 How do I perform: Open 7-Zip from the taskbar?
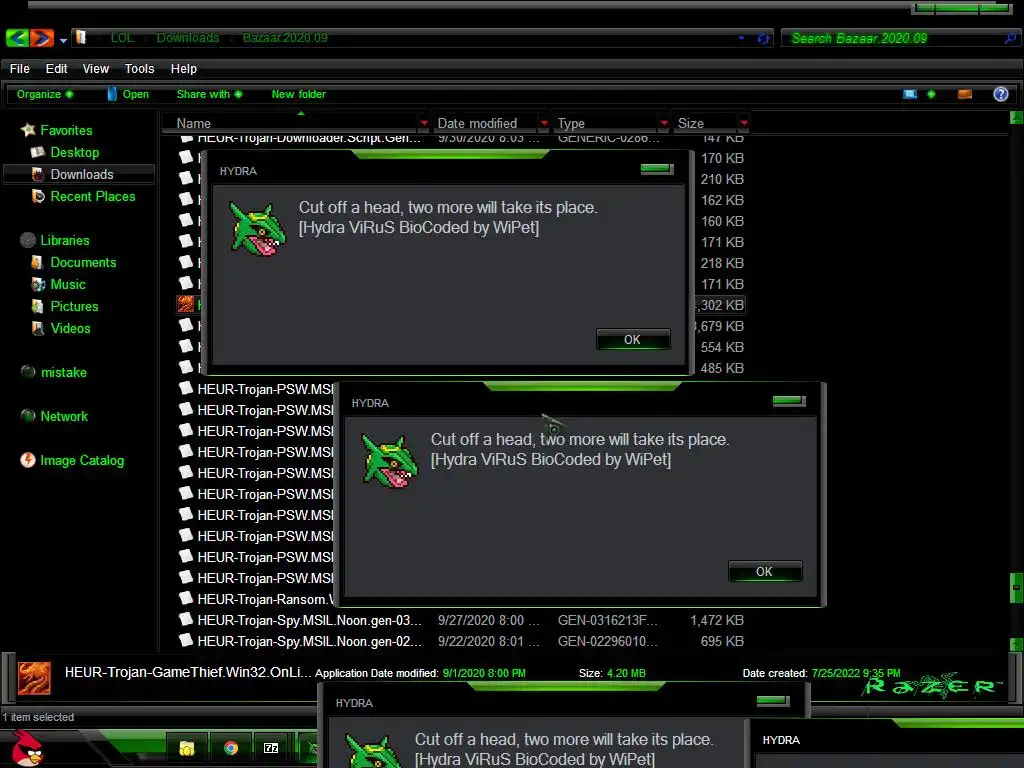coord(271,748)
